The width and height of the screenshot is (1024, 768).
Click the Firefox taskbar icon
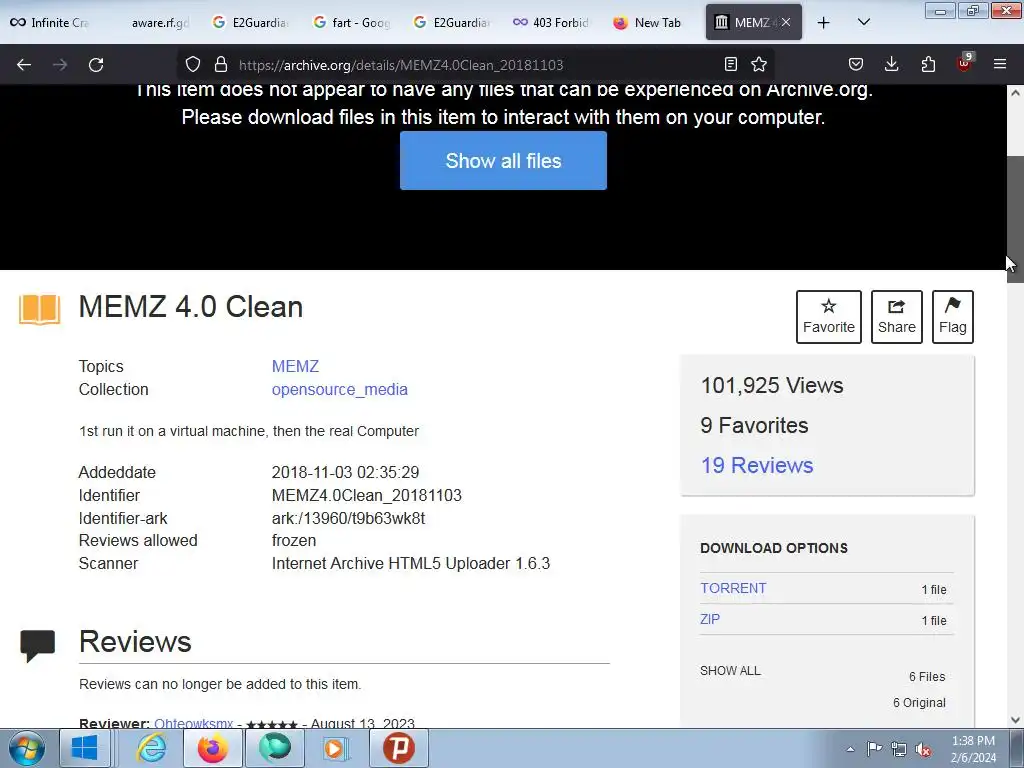[x=212, y=748]
